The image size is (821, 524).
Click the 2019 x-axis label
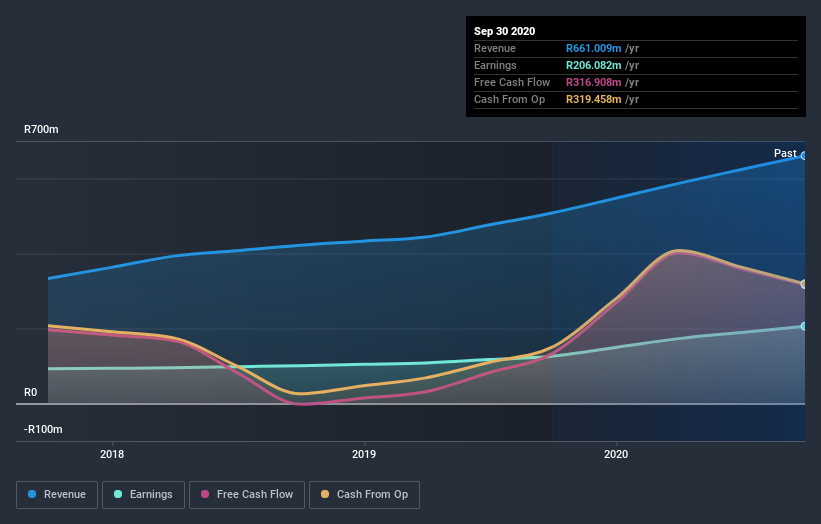coord(364,454)
